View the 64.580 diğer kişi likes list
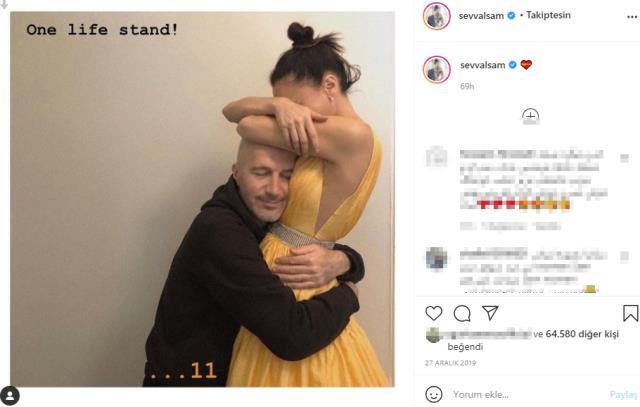 coord(582,334)
